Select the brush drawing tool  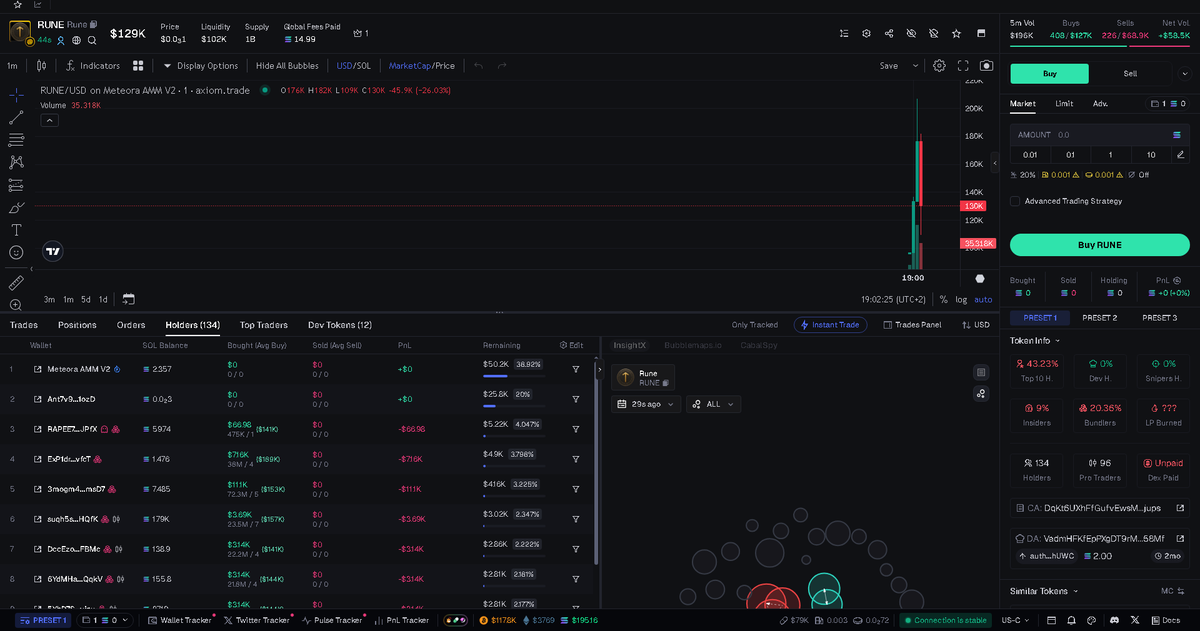coord(16,208)
